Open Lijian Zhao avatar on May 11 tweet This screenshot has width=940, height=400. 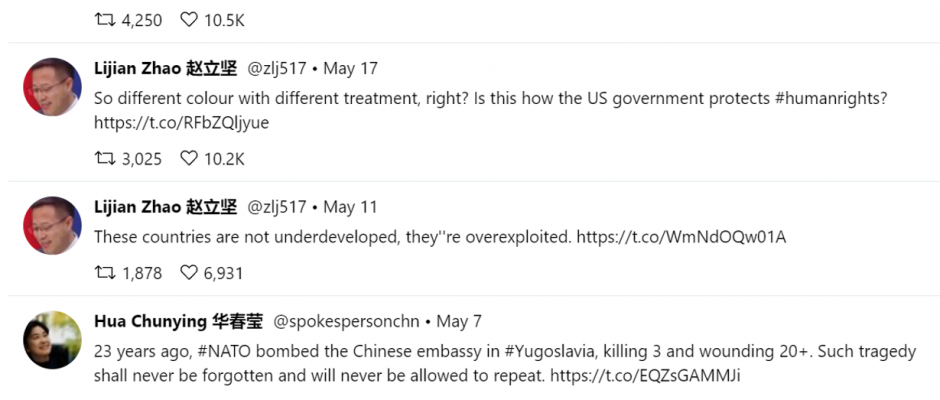pyautogui.click(x=52, y=225)
